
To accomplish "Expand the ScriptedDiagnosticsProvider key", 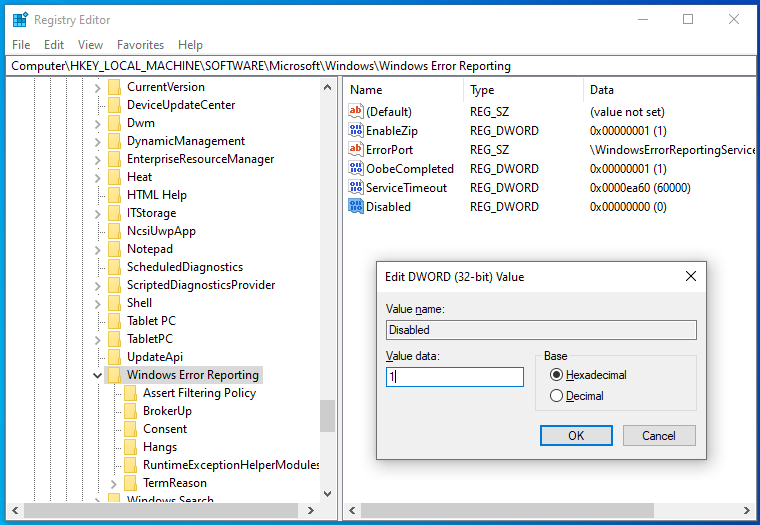I will point(97,286).
